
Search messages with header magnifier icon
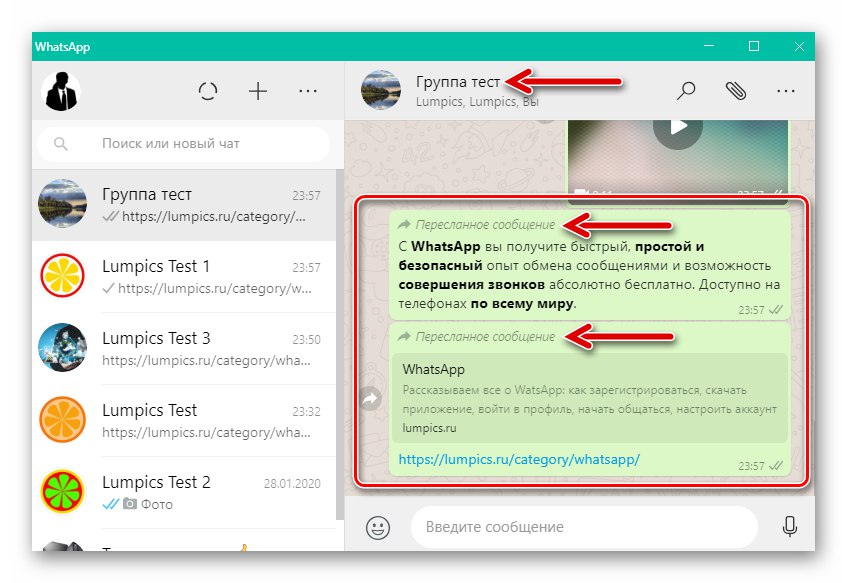[x=686, y=91]
